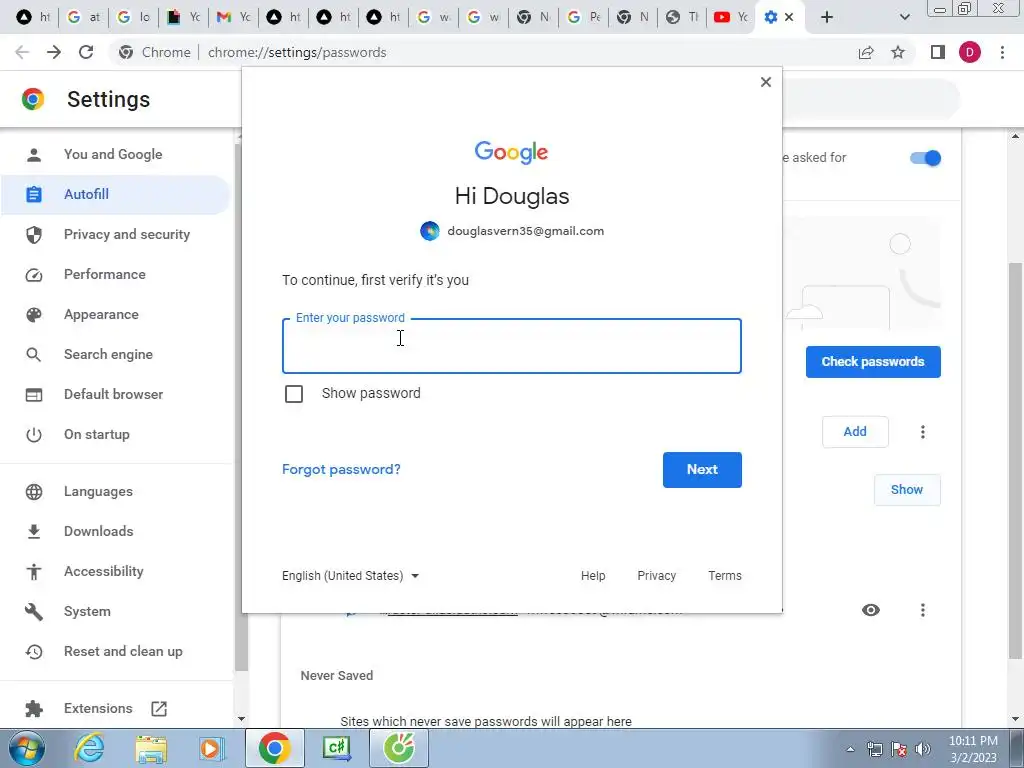Click the Privacy and security shield icon

coord(34,234)
